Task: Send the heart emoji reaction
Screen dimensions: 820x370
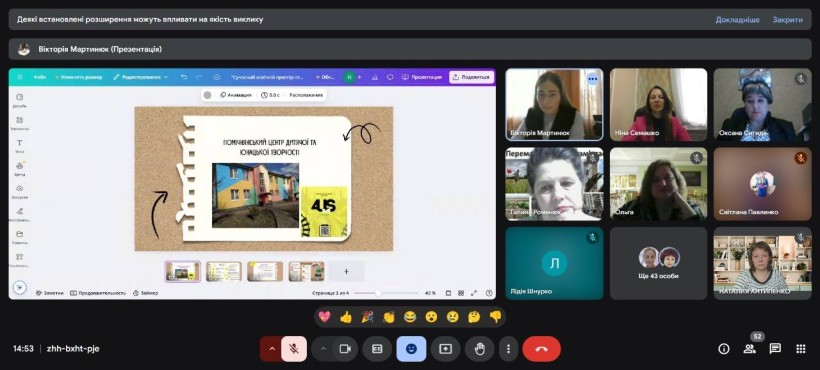Action: click(x=324, y=317)
